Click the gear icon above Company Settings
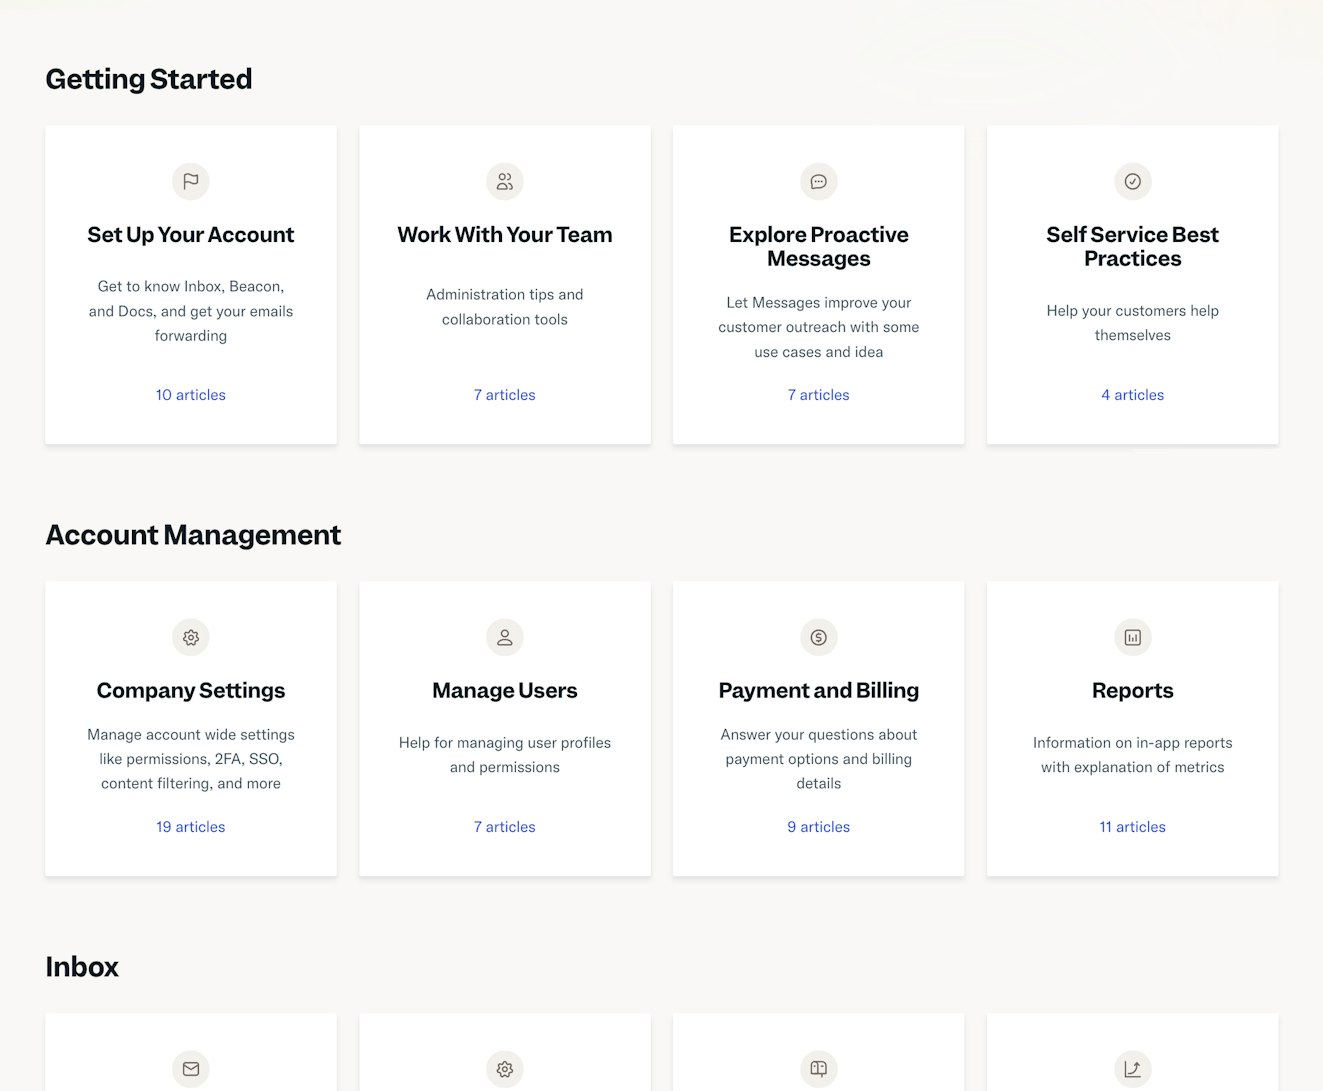Image resolution: width=1323 pixels, height=1091 pixels. (191, 637)
